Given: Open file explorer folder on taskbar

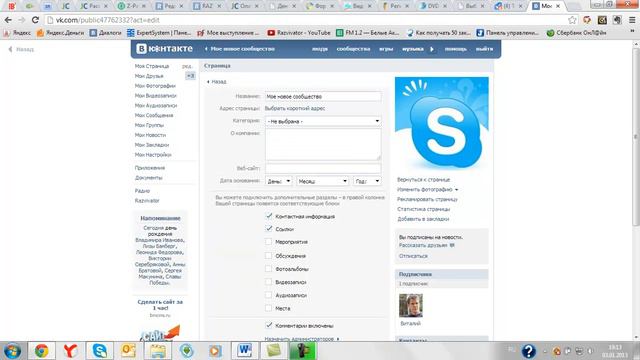Looking at the screenshot, I should (x=158, y=351).
